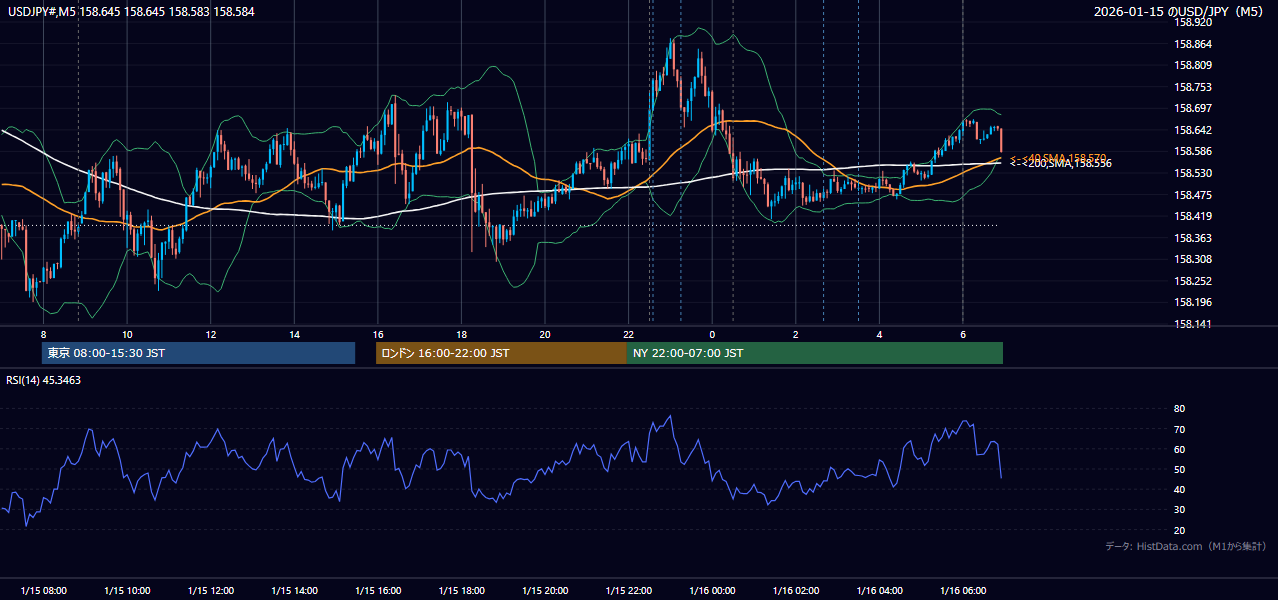Click hour tick '22' below the price chart

[x=628, y=334]
